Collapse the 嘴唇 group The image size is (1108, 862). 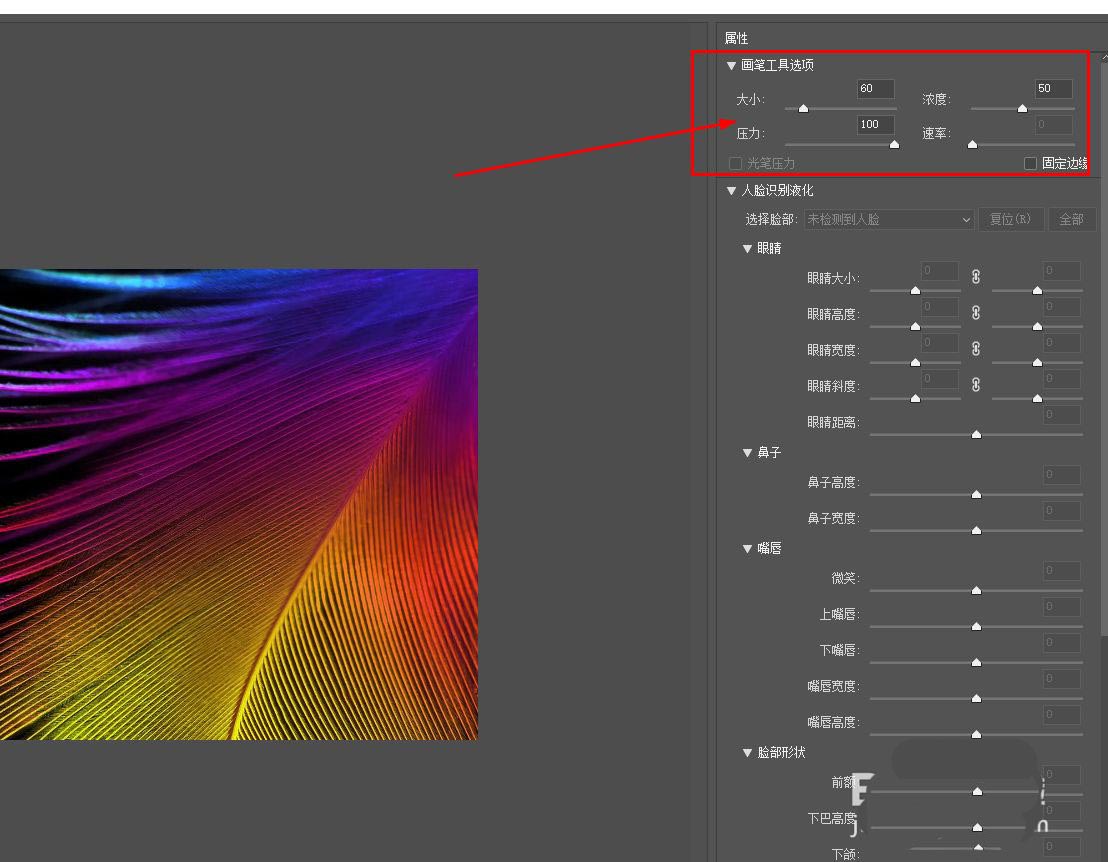pyautogui.click(x=747, y=549)
